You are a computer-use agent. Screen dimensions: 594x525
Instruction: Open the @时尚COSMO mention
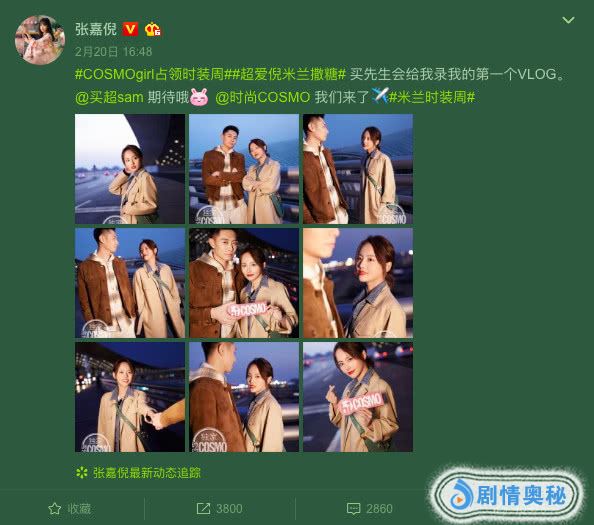pyautogui.click(x=263, y=97)
